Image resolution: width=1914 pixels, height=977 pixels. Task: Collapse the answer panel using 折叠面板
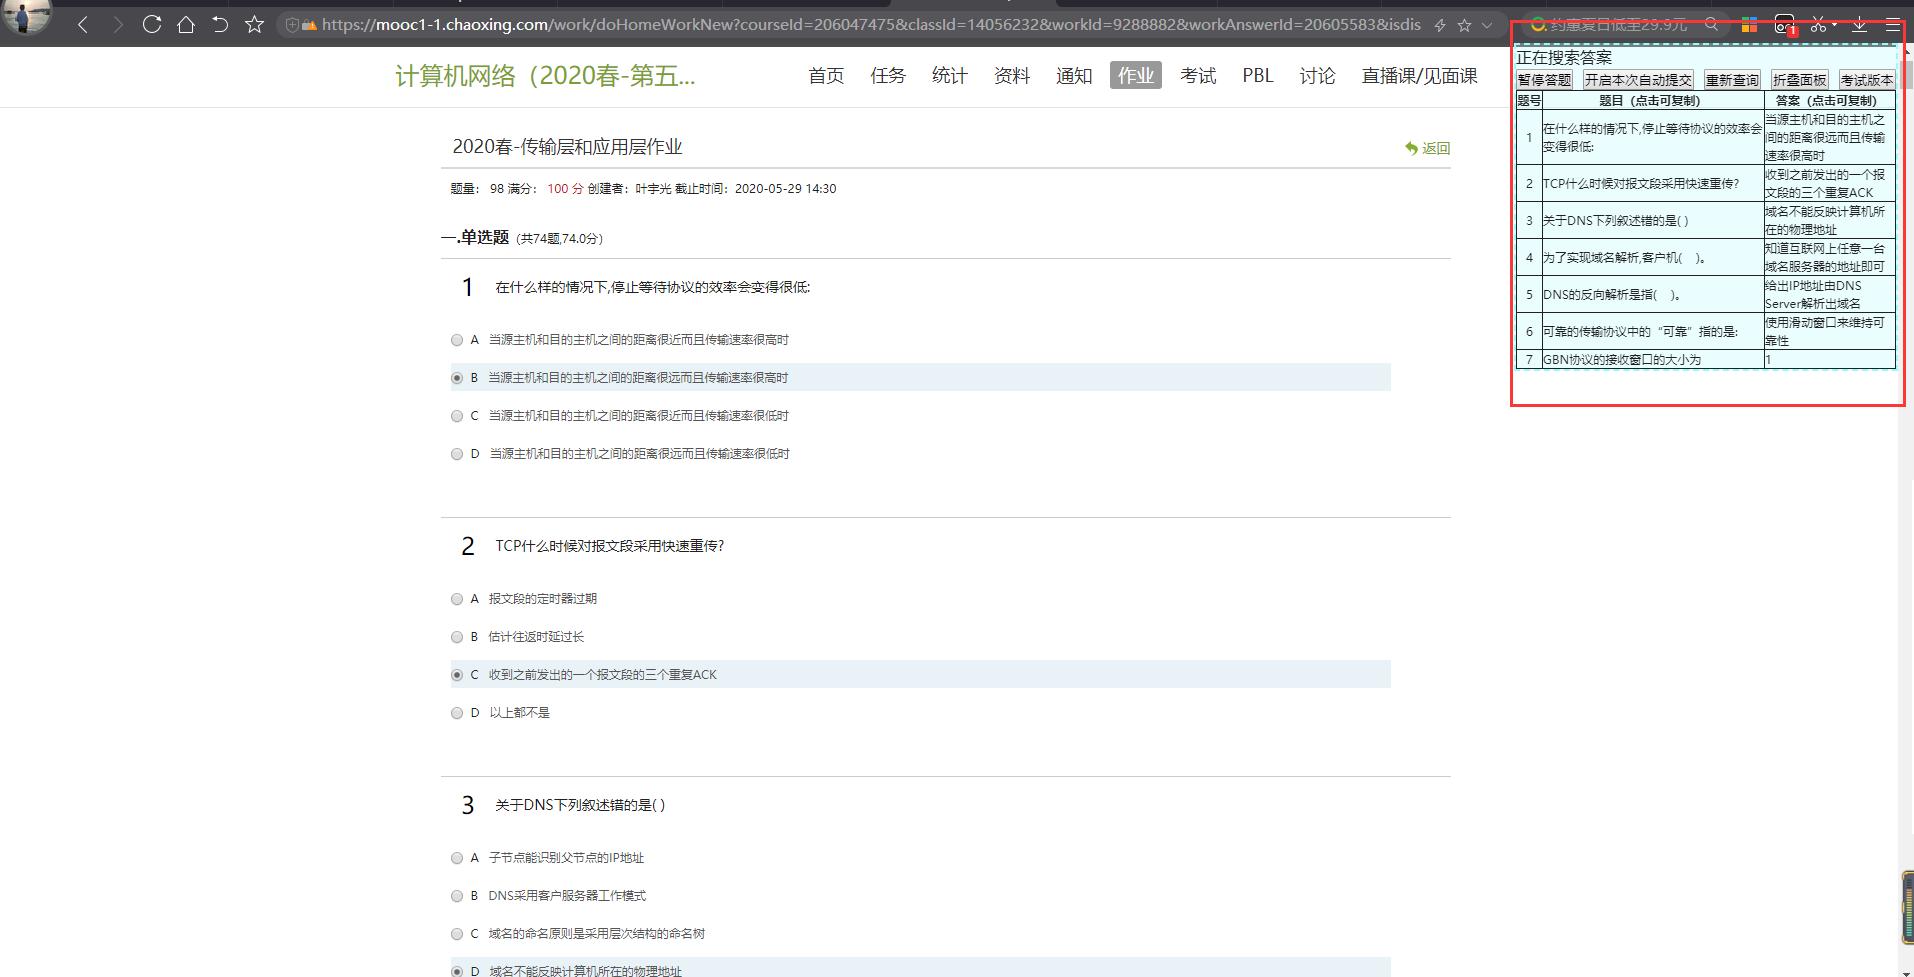pos(1798,79)
